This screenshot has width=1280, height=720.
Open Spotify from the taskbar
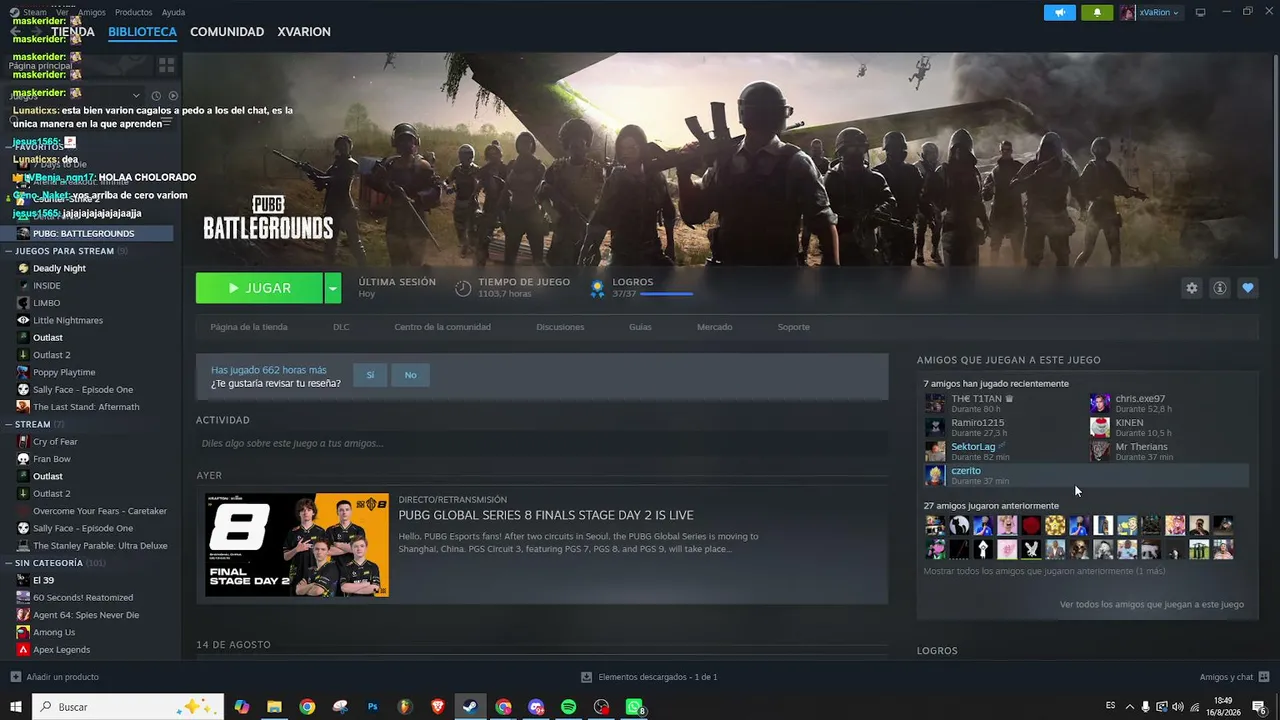pos(568,707)
